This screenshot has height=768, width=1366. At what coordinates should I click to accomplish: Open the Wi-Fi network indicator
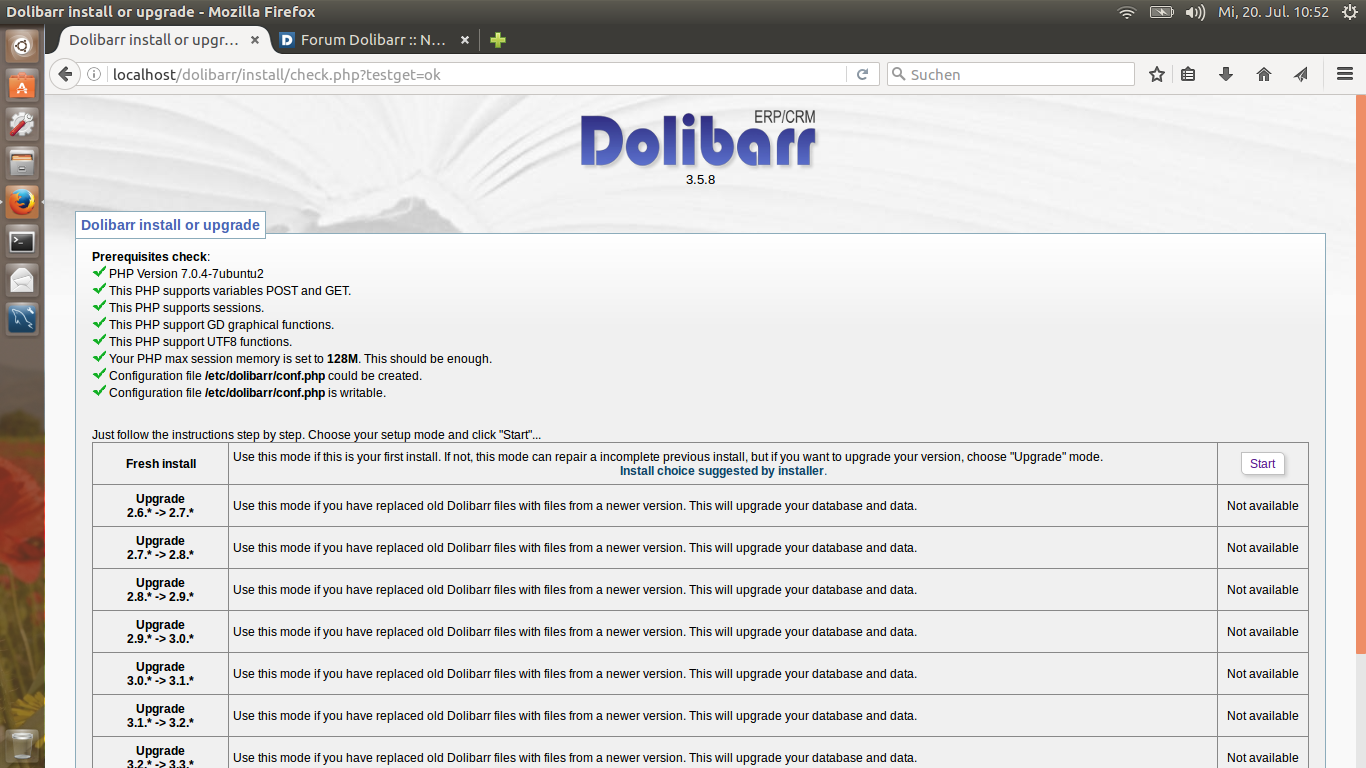(x=1127, y=12)
